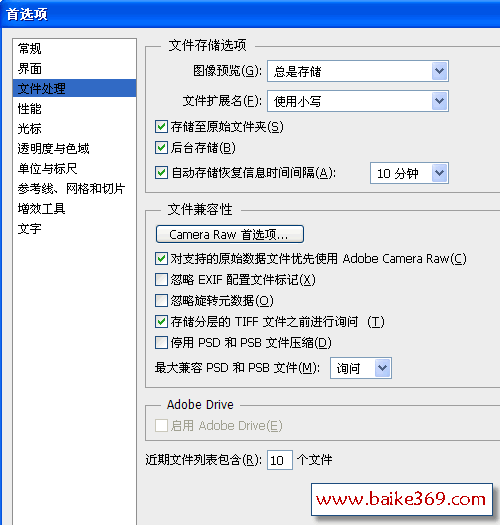This screenshot has height=525, width=500.
Task: Open the 图像预览 dropdown arrow
Action: (439, 71)
